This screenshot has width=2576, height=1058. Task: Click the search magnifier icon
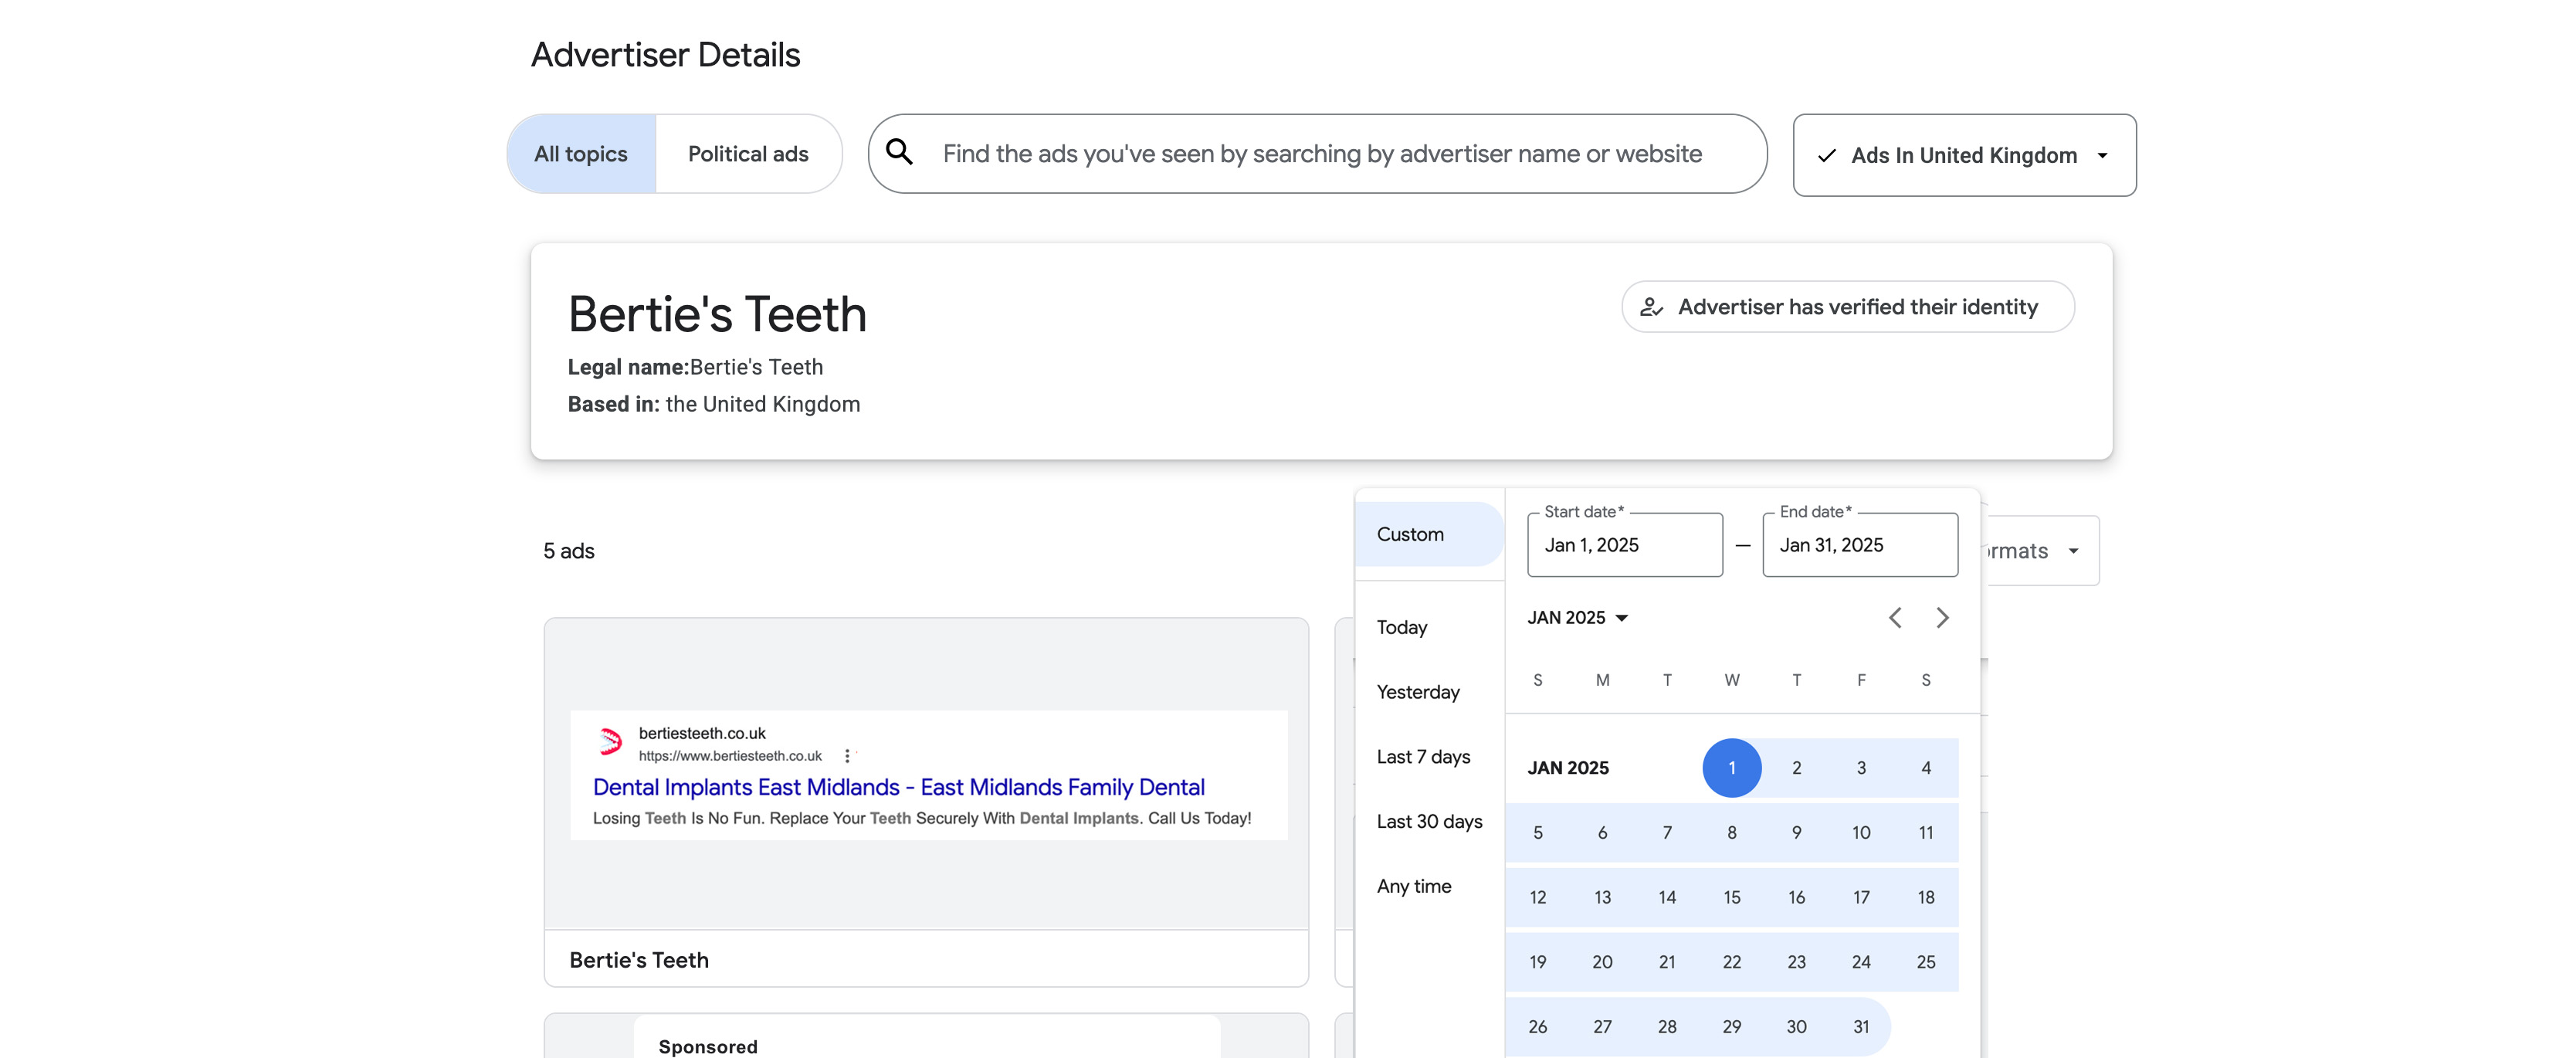tap(899, 153)
